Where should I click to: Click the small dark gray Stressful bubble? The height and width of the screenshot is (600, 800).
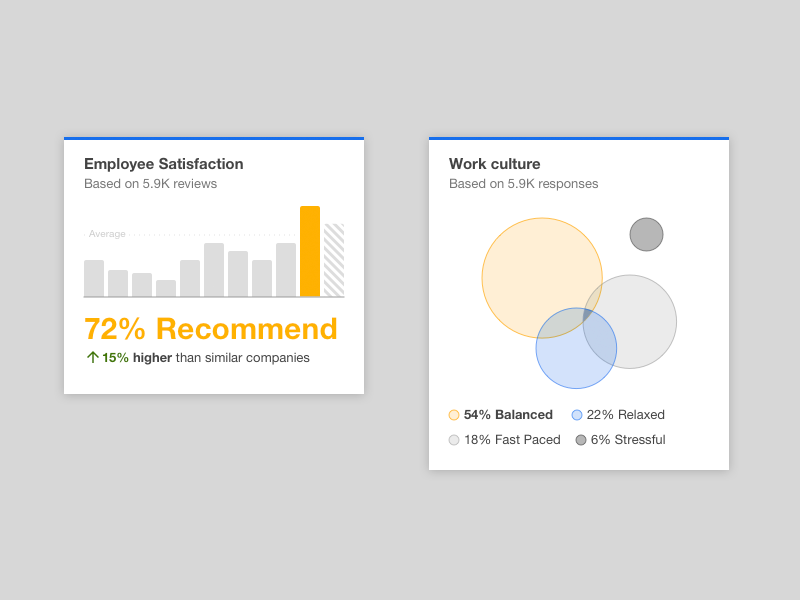pyautogui.click(x=646, y=235)
